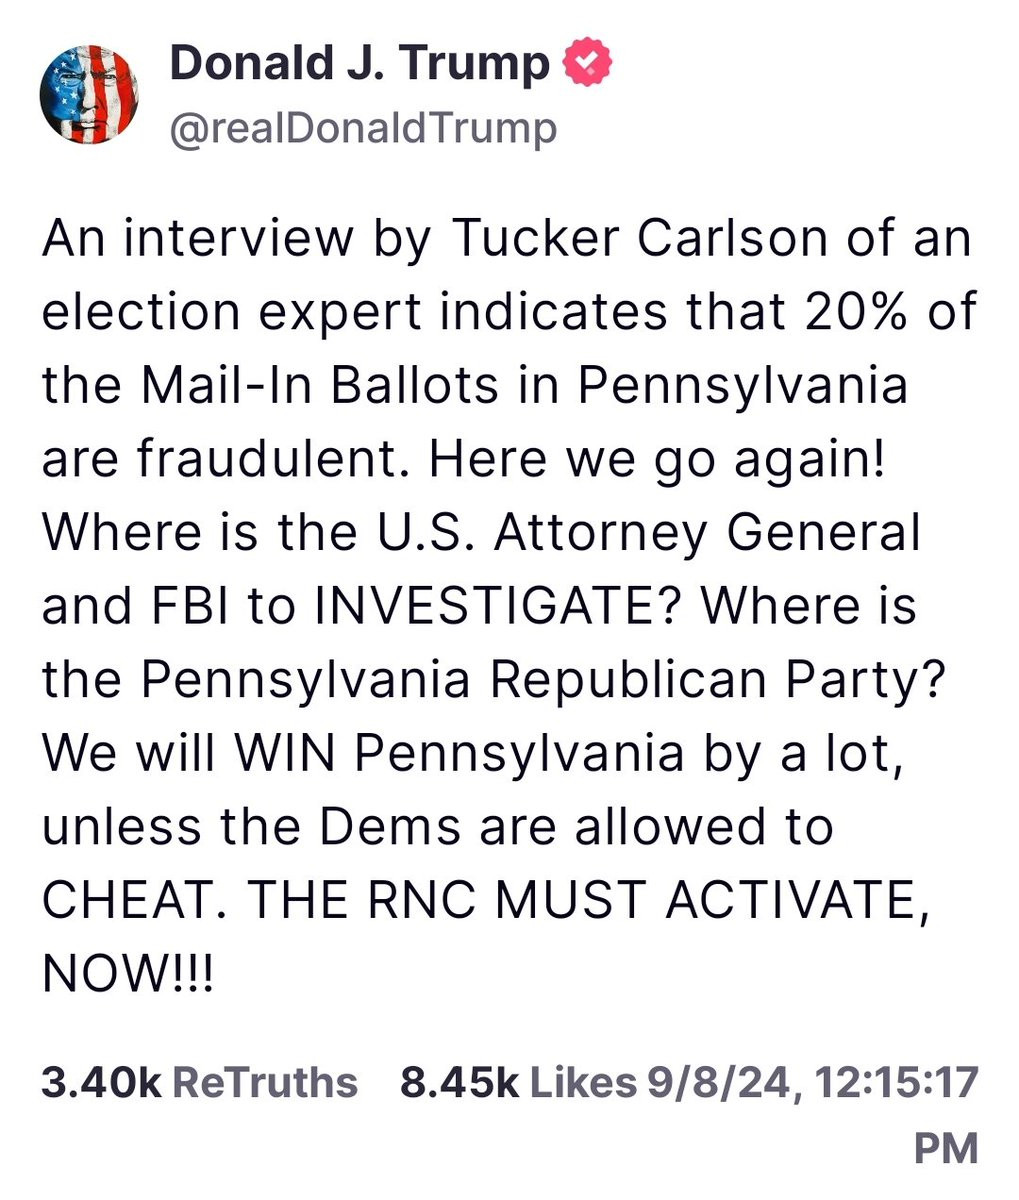Click the red verified badge icon
Image resolution: width=1019 pixels, height=1200 pixels.
pyautogui.click(x=588, y=65)
